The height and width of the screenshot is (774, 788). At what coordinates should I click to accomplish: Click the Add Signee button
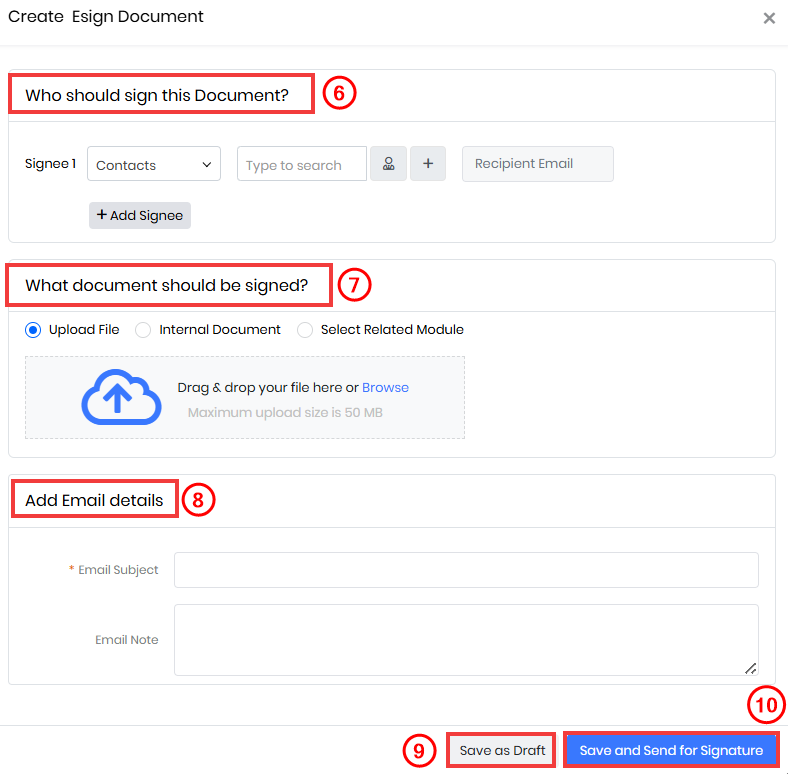tap(140, 216)
